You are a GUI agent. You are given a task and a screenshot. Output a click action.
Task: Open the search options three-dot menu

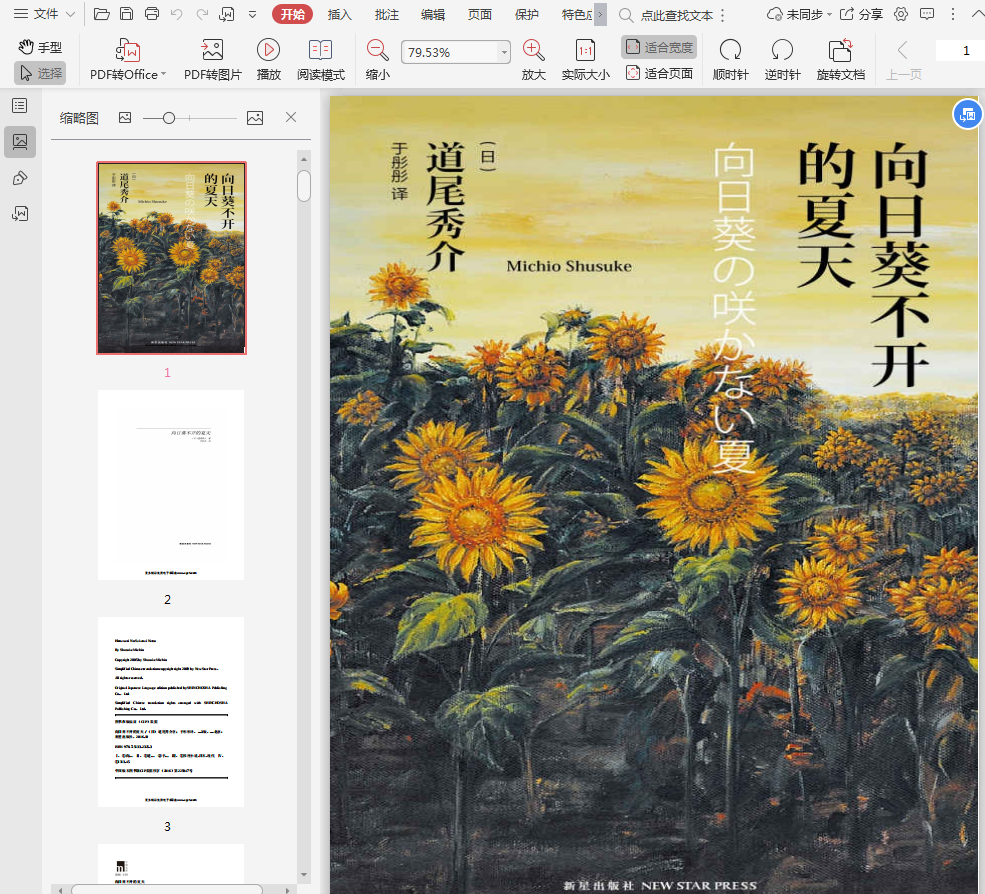(x=722, y=15)
